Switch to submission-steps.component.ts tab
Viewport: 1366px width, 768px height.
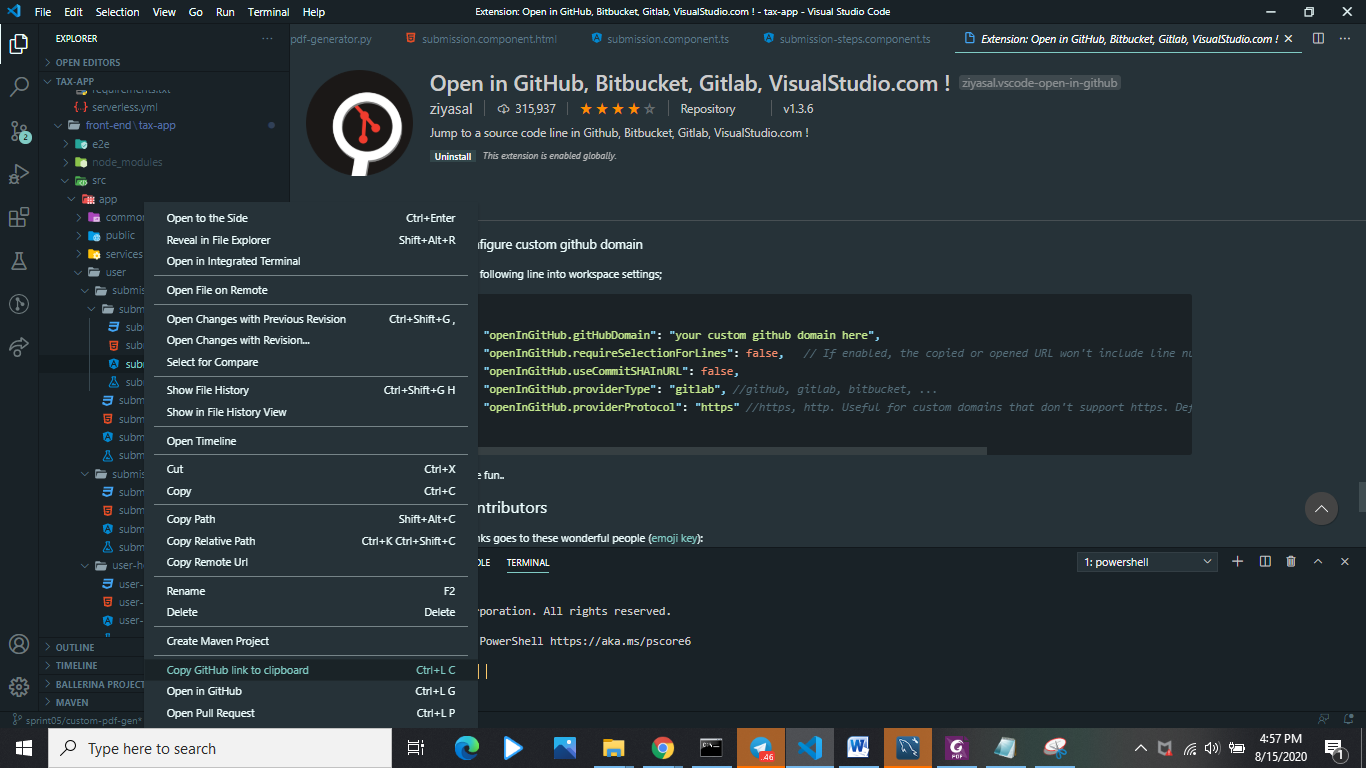pos(854,39)
